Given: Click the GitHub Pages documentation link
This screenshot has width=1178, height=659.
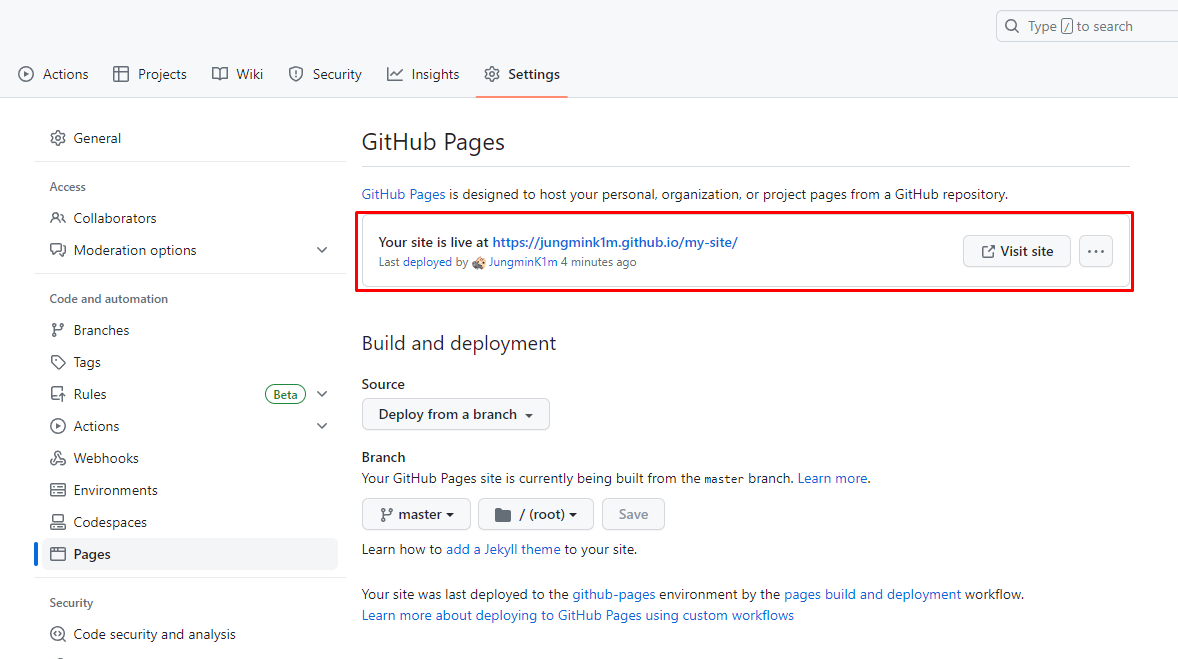Looking at the screenshot, I should coord(403,194).
